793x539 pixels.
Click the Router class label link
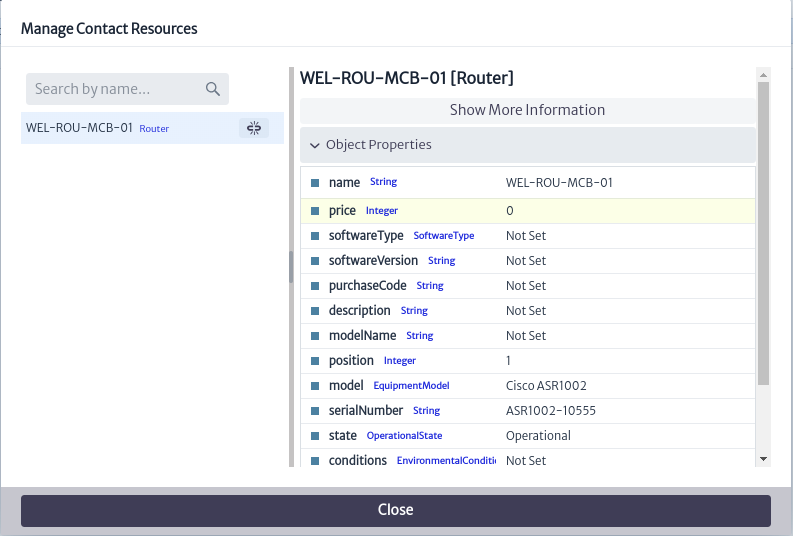click(x=154, y=129)
